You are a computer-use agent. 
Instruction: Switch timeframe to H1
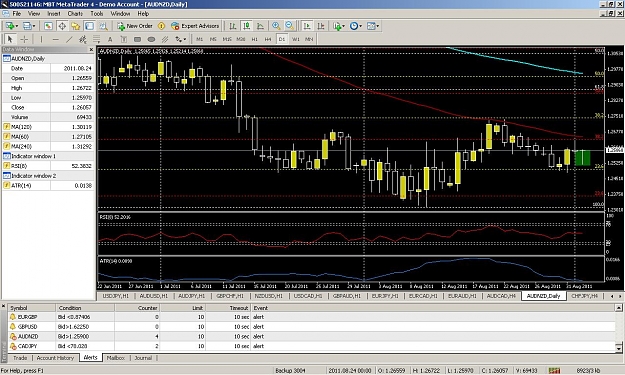click(x=255, y=39)
